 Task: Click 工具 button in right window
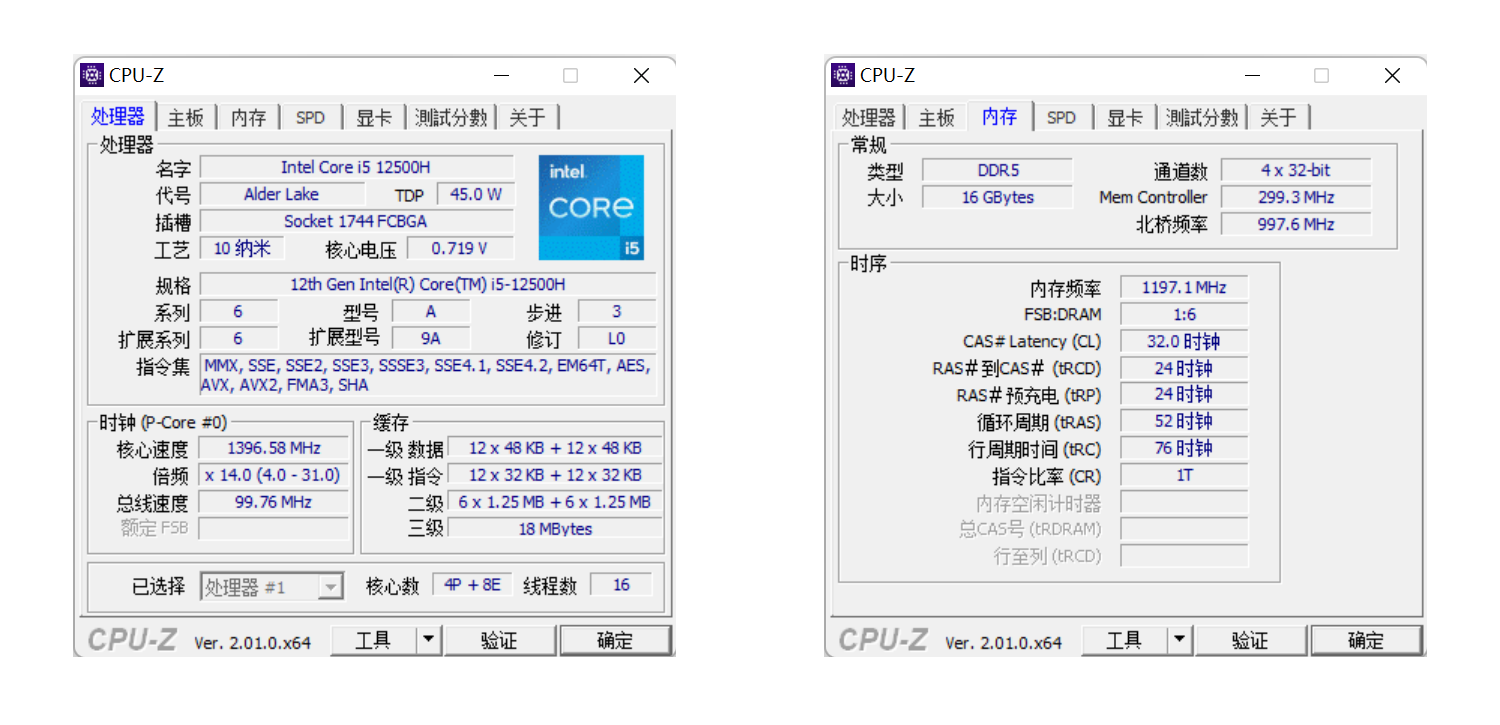1124,640
